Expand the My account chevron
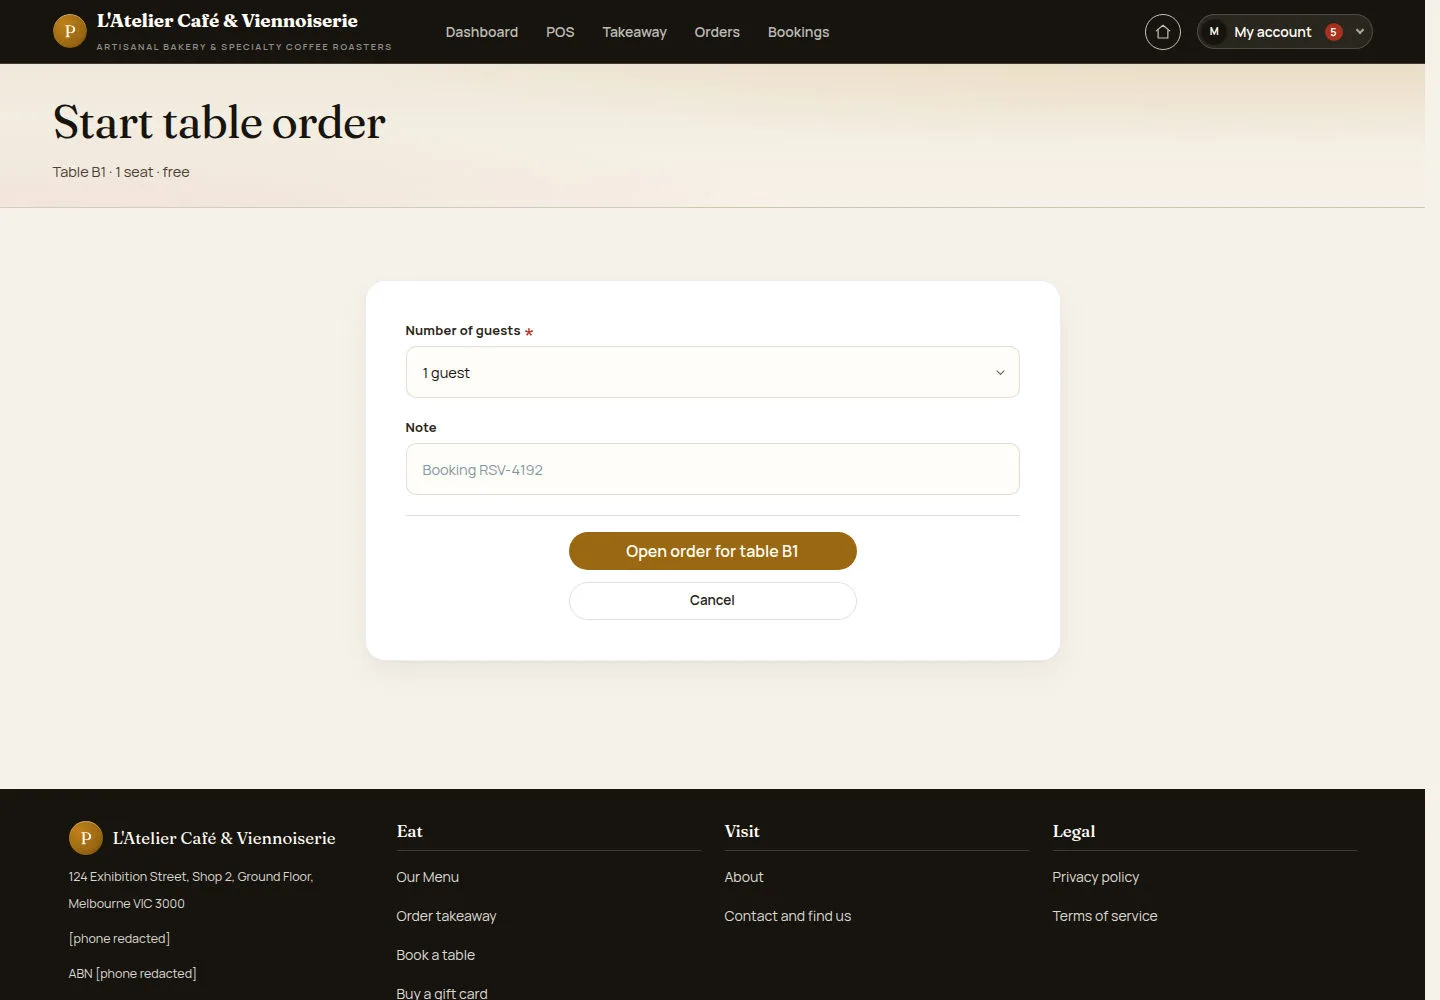 coord(1359,32)
